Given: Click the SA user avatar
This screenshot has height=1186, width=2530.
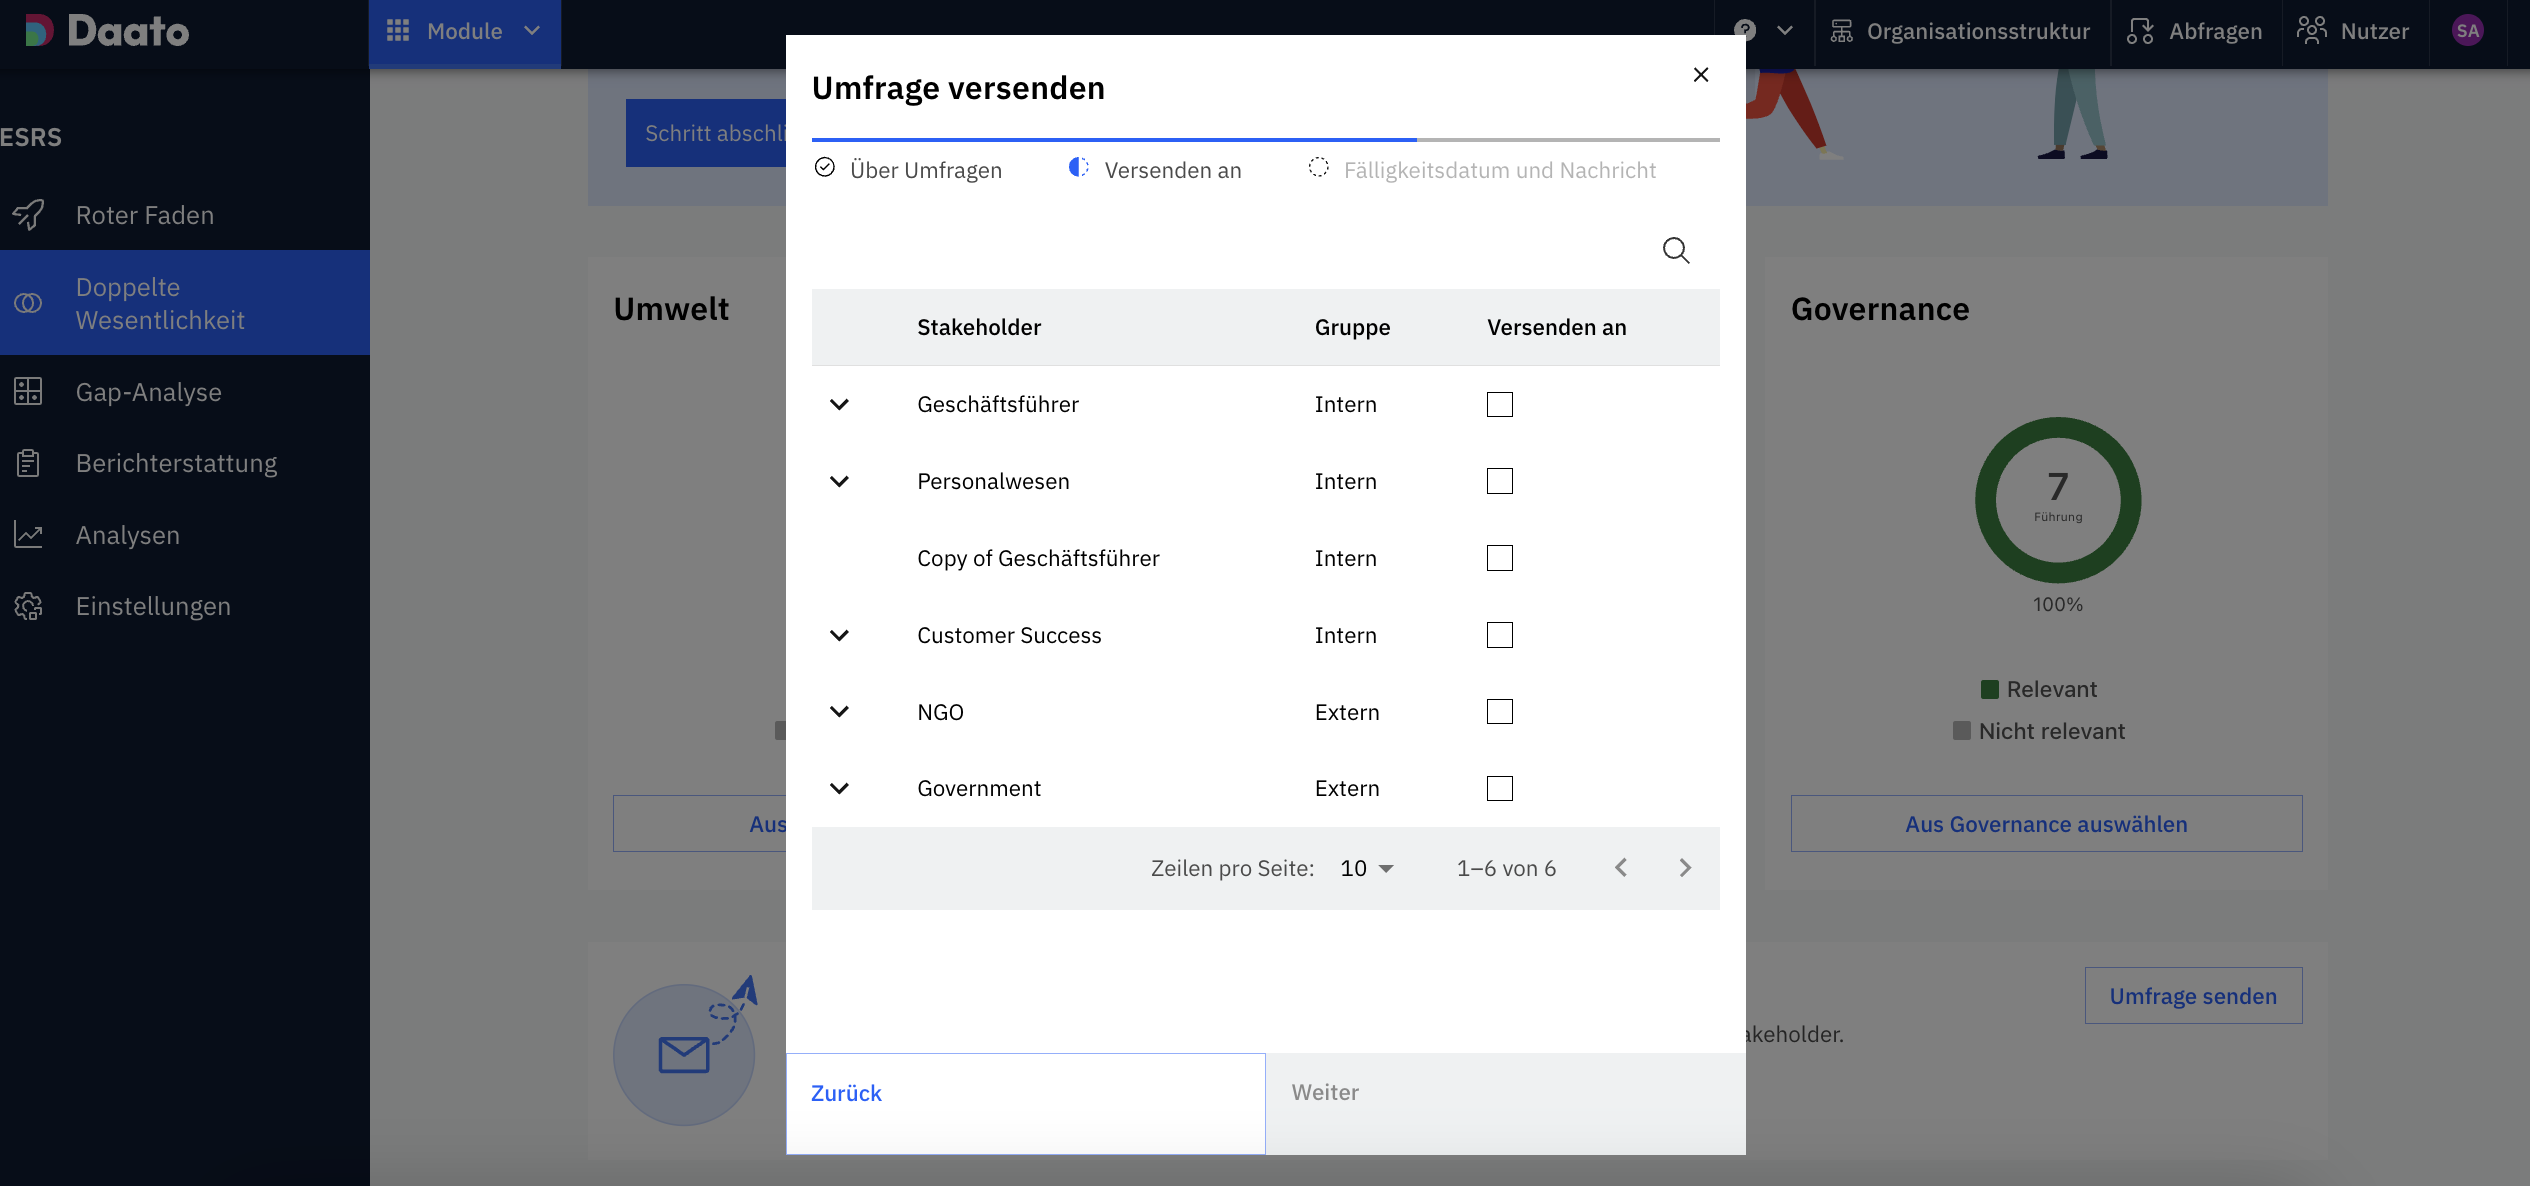Looking at the screenshot, I should click(2467, 30).
